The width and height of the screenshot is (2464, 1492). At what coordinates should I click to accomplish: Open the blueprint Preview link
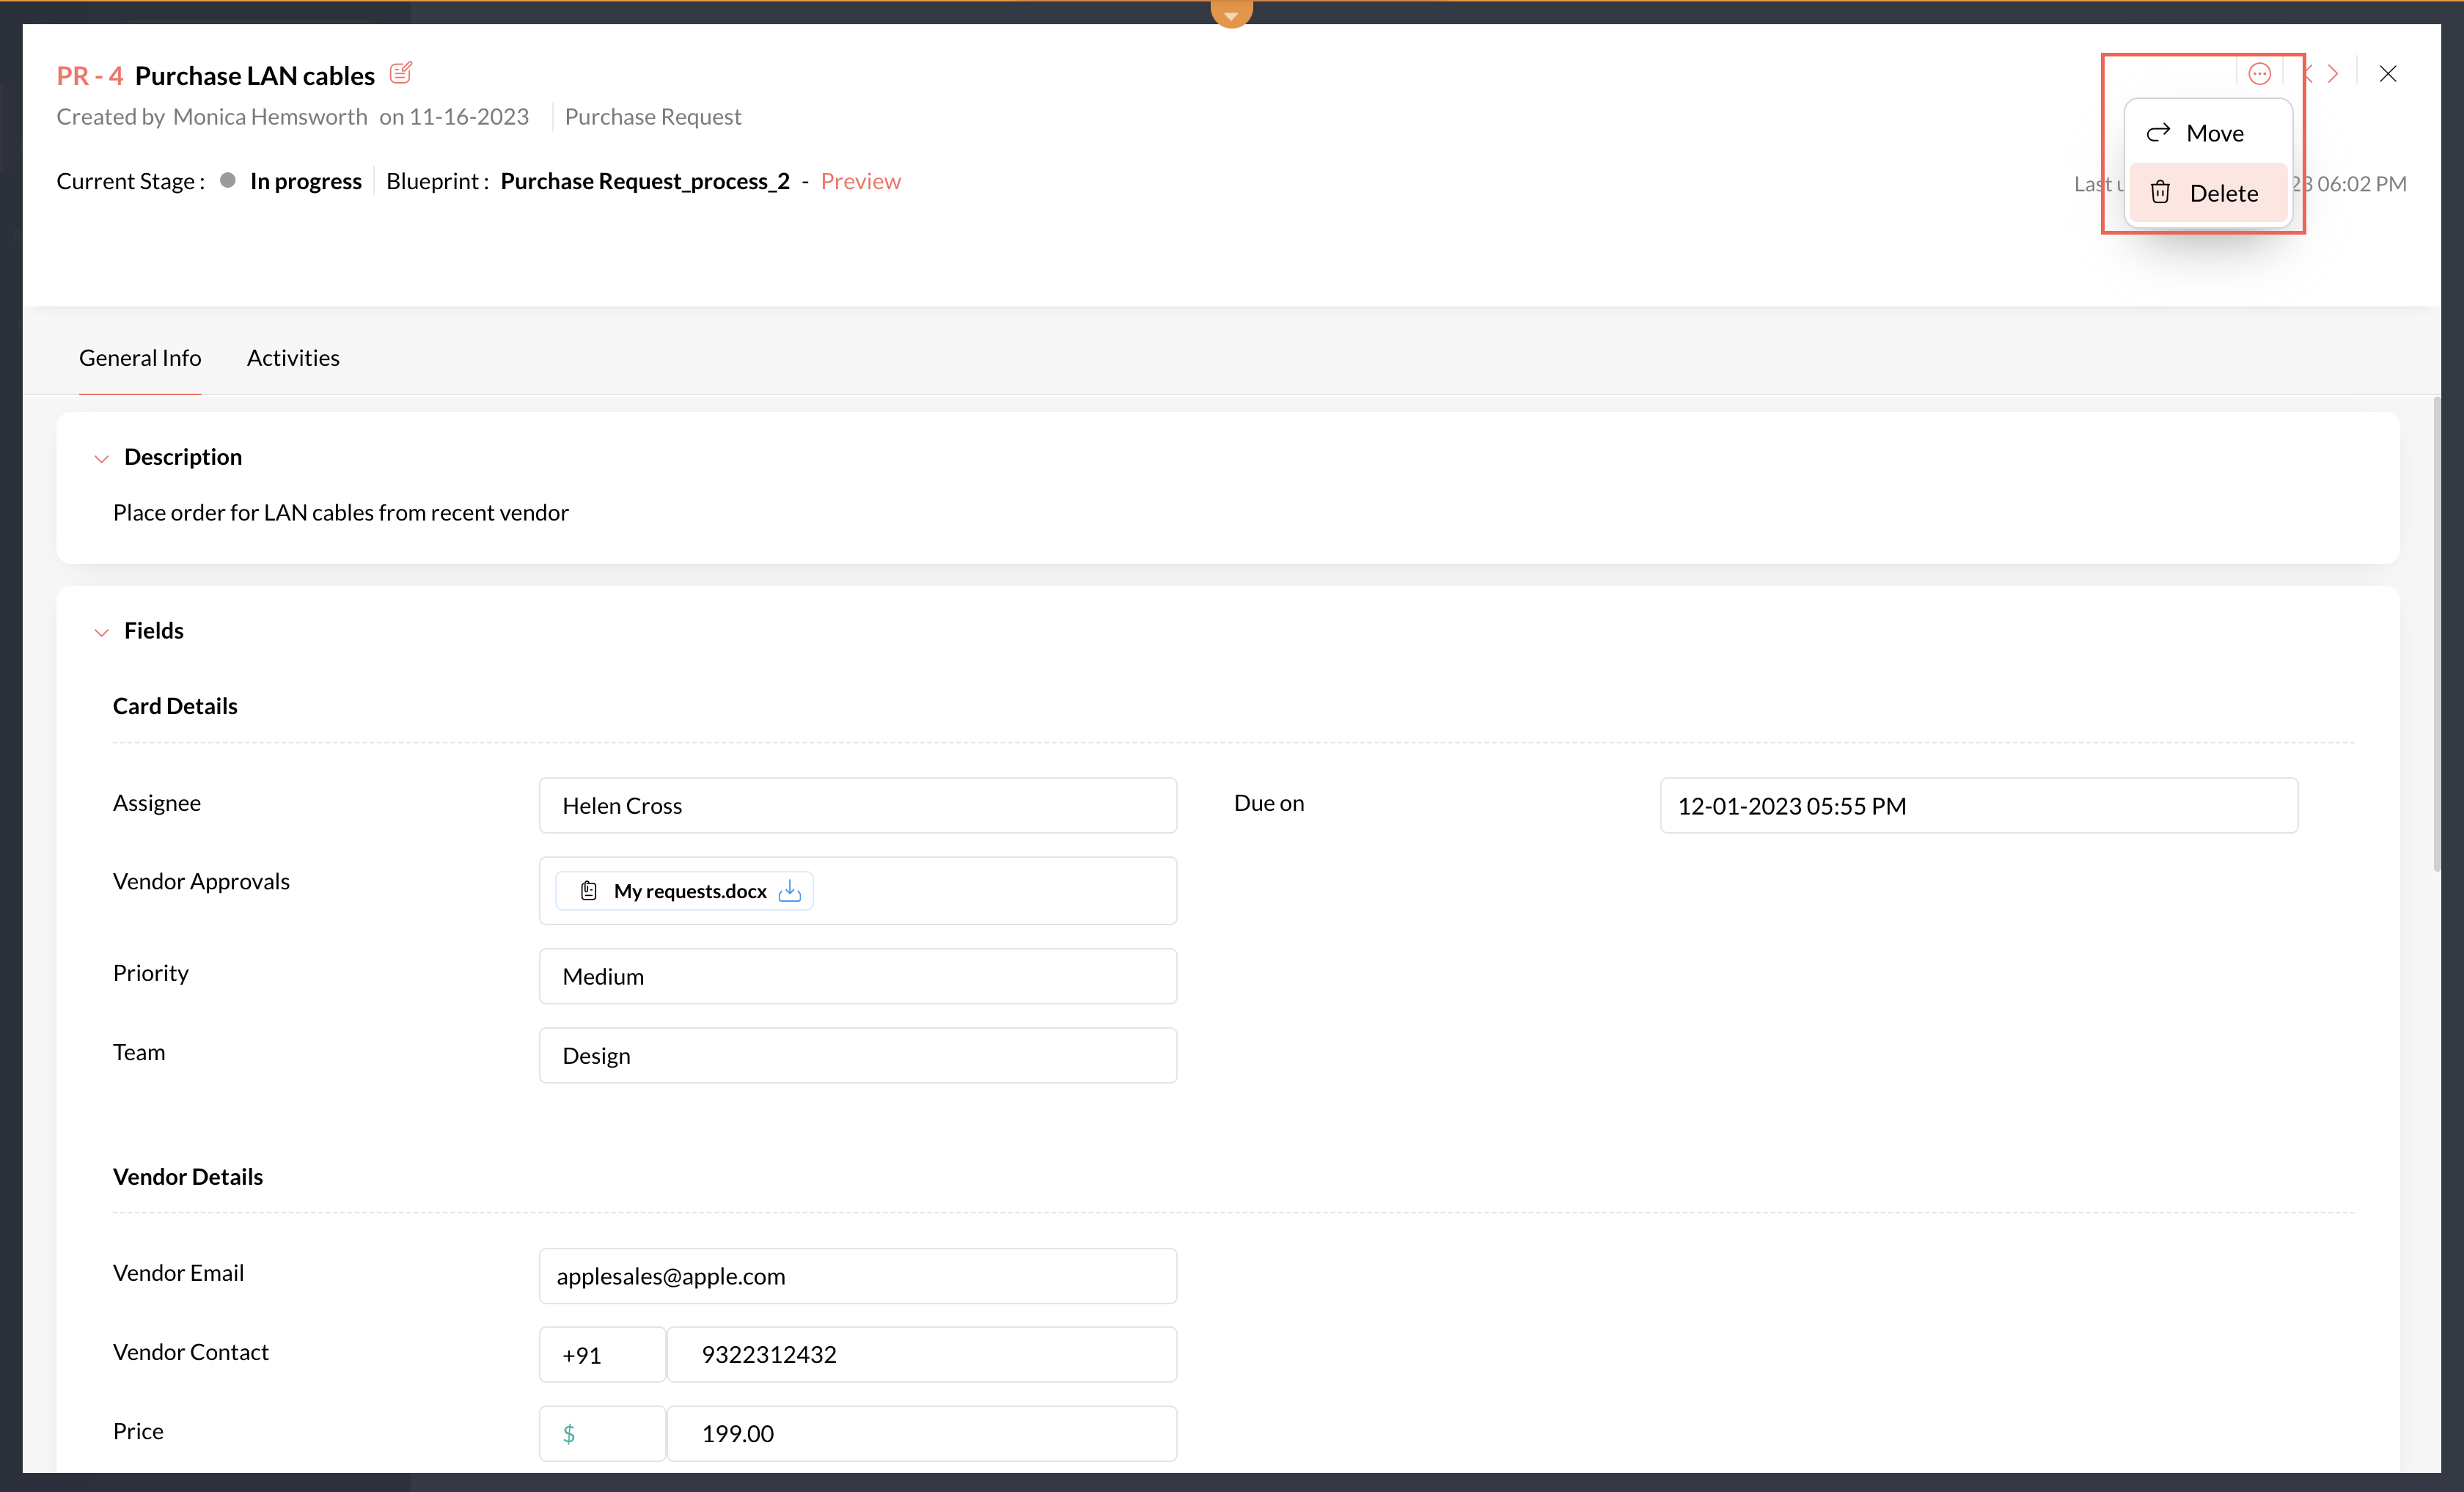860,181
